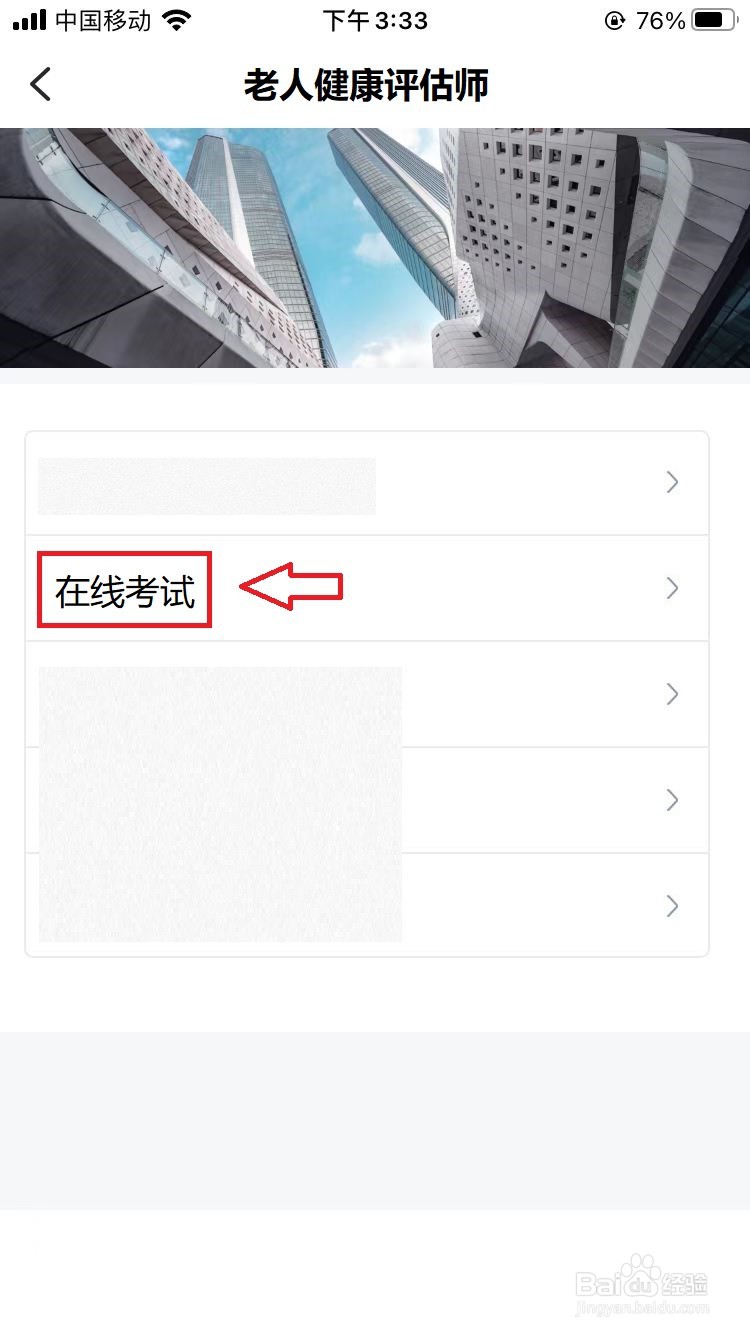
Task: Open the blurred first list entry
Action: pos(367,483)
